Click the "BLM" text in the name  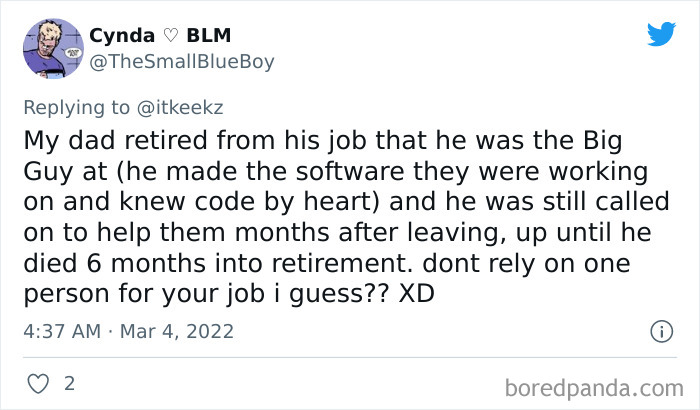click(208, 36)
